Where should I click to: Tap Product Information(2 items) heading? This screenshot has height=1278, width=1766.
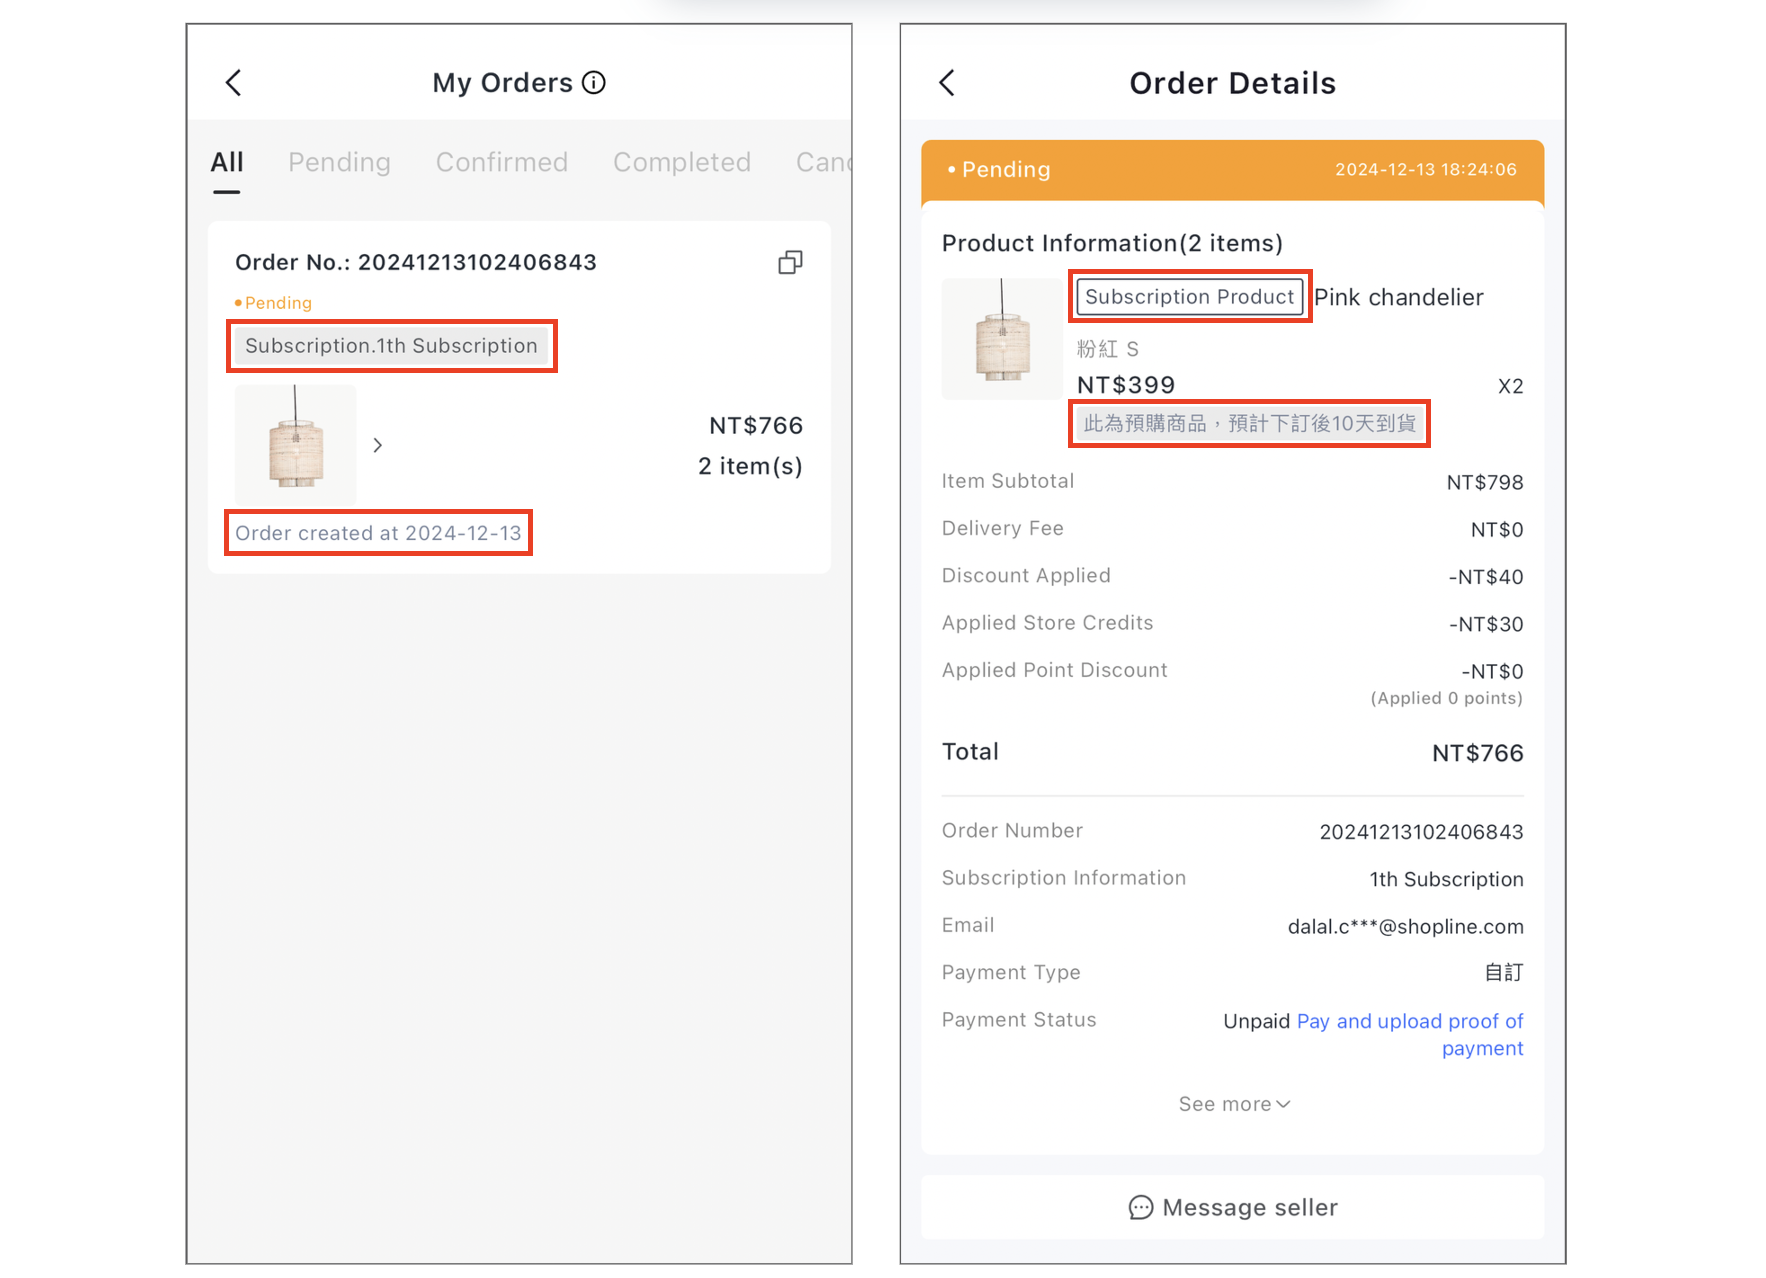pos(1112,244)
